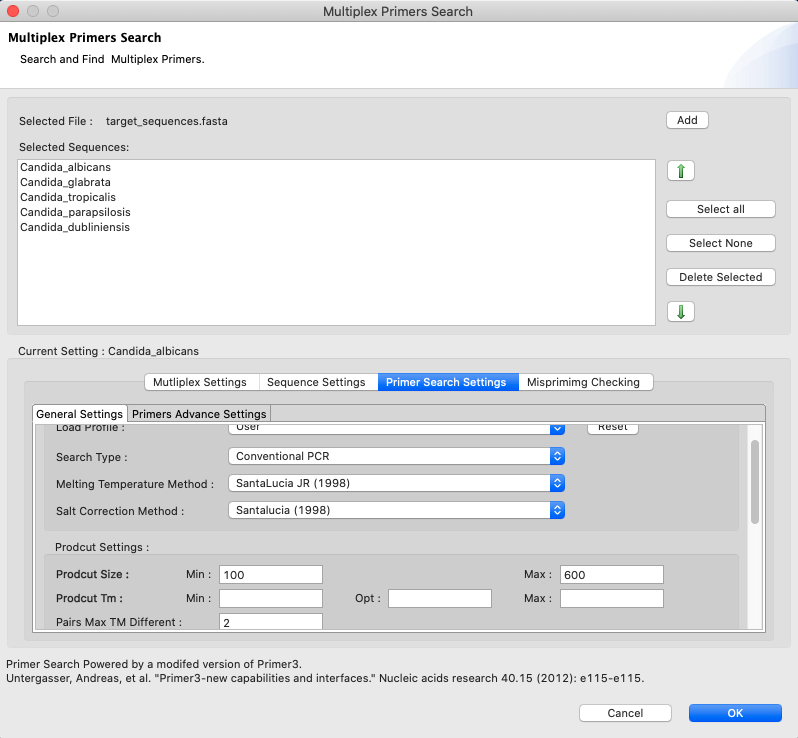798x738 pixels.
Task: Click the Select None button
Action: click(x=720, y=243)
